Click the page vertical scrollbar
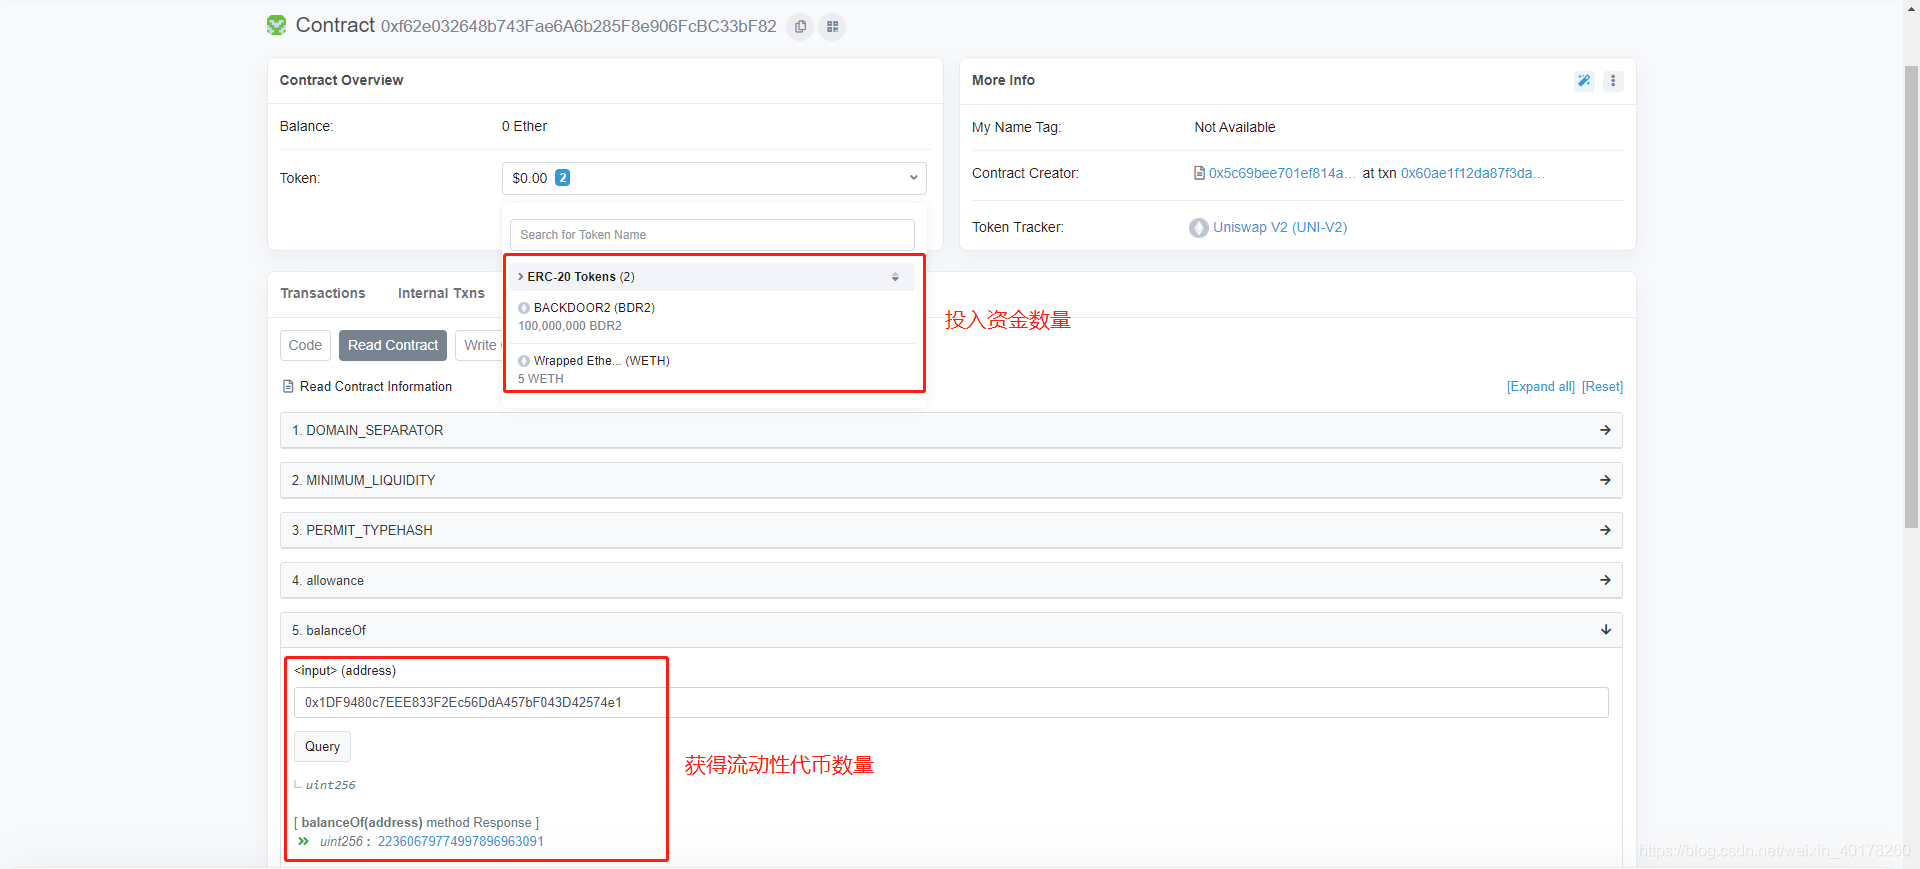 [1911, 297]
